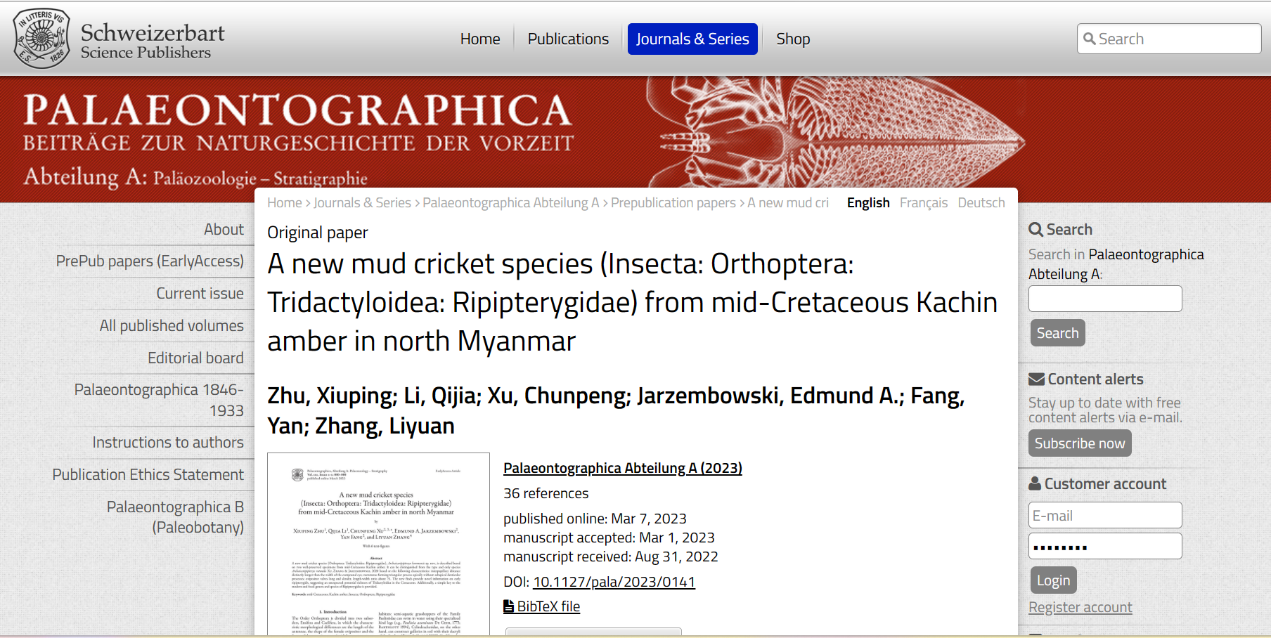Click the paper's first-page thumbnail
Viewport: 1271px width, 638px height.
378,543
